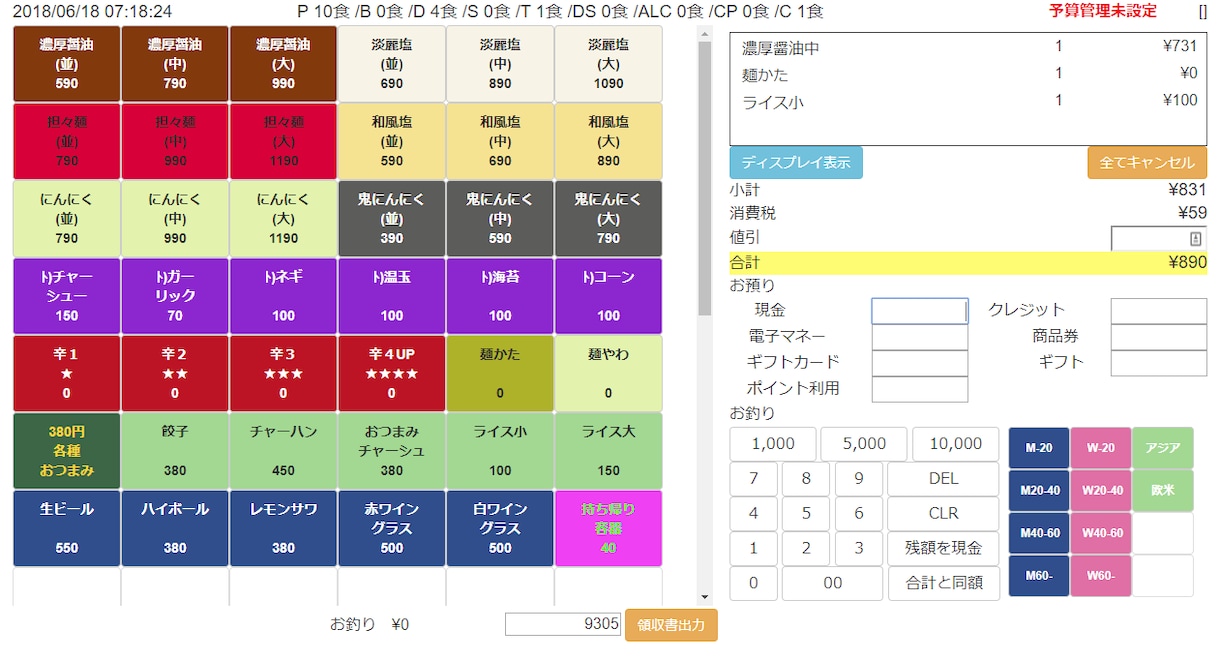Add 生ビール 550 to order
The height and width of the screenshot is (660, 1220).
point(67,528)
